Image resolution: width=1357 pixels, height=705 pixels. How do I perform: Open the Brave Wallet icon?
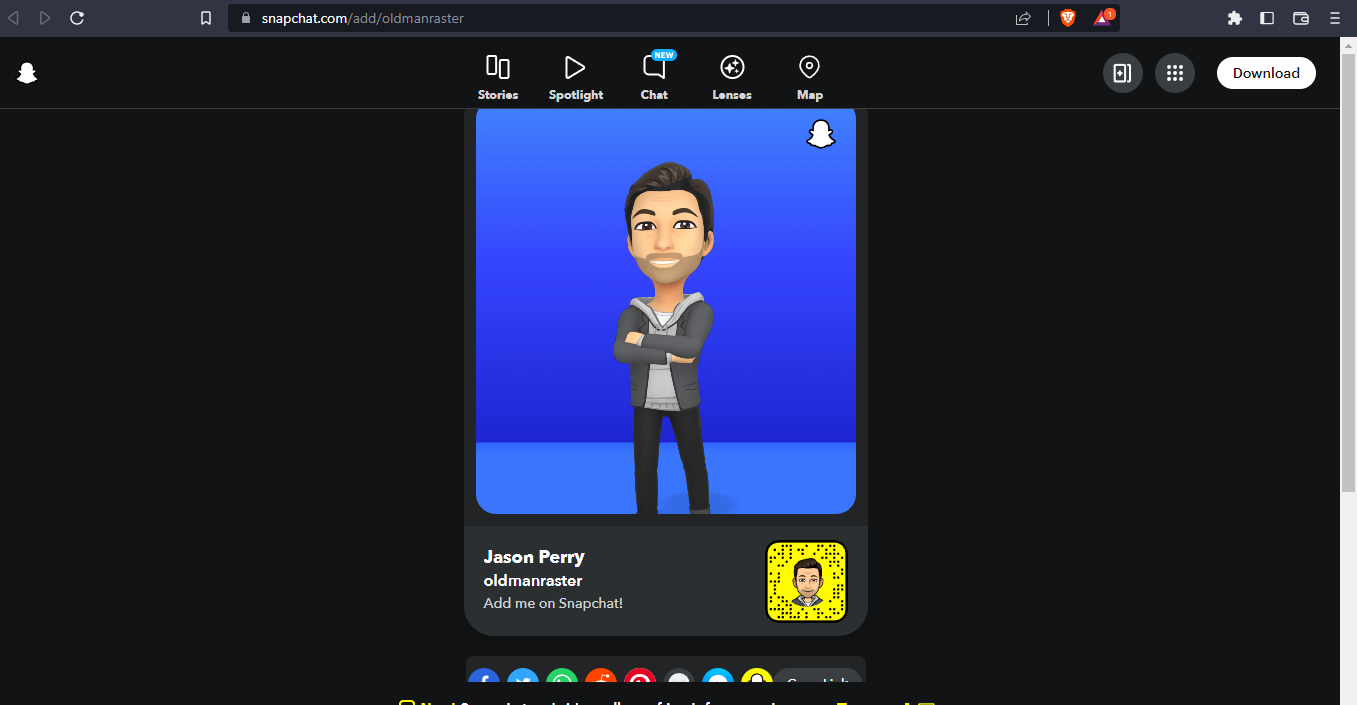pos(1301,18)
